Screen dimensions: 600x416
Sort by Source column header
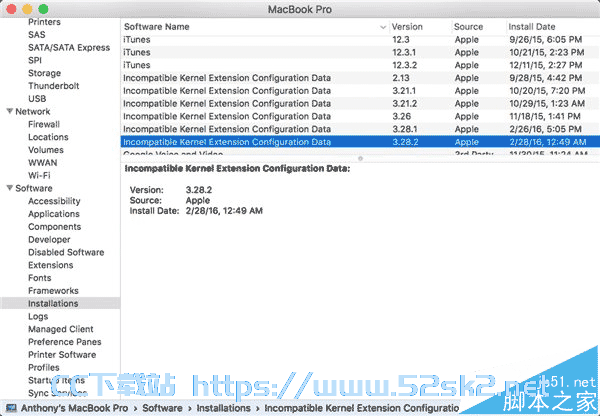coord(468,27)
